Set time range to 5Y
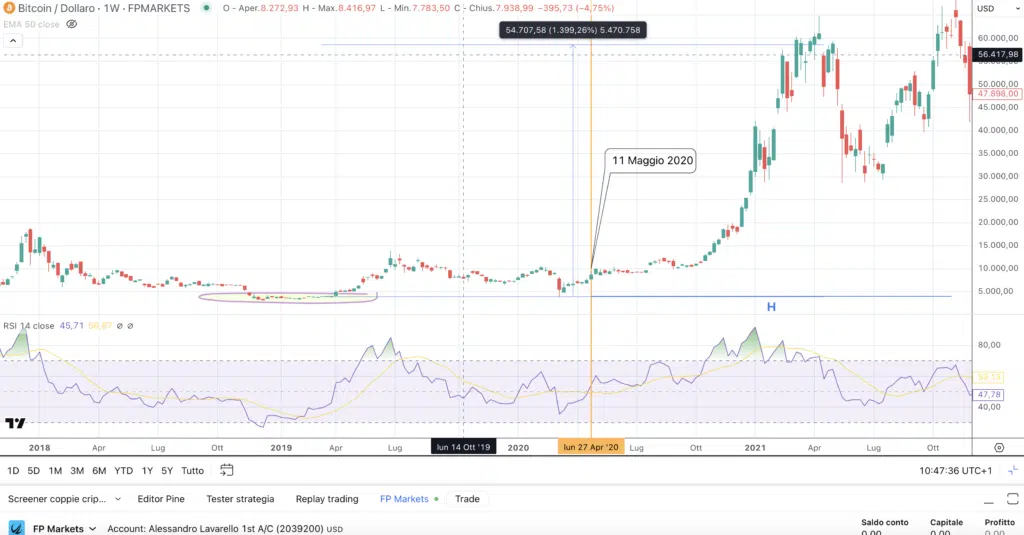1024x535 pixels. [x=167, y=470]
